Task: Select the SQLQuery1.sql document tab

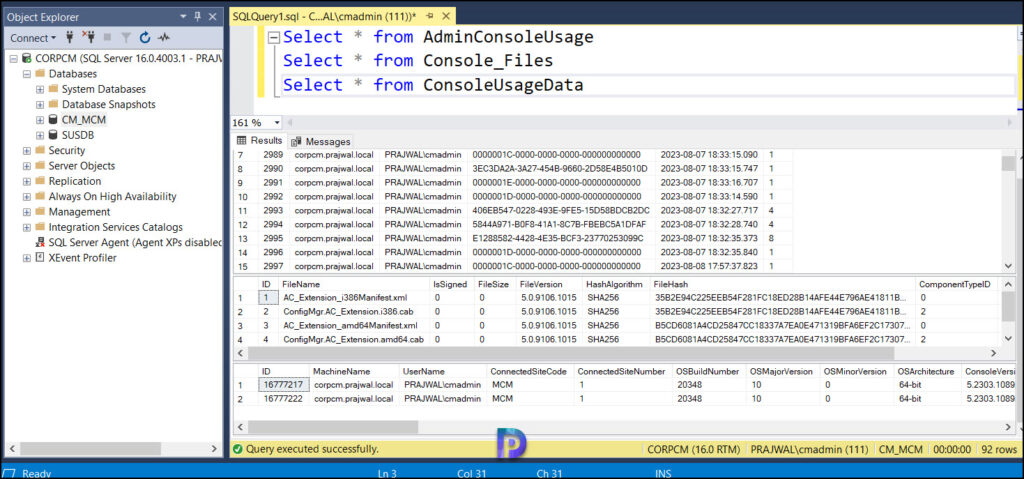Action: [325, 14]
